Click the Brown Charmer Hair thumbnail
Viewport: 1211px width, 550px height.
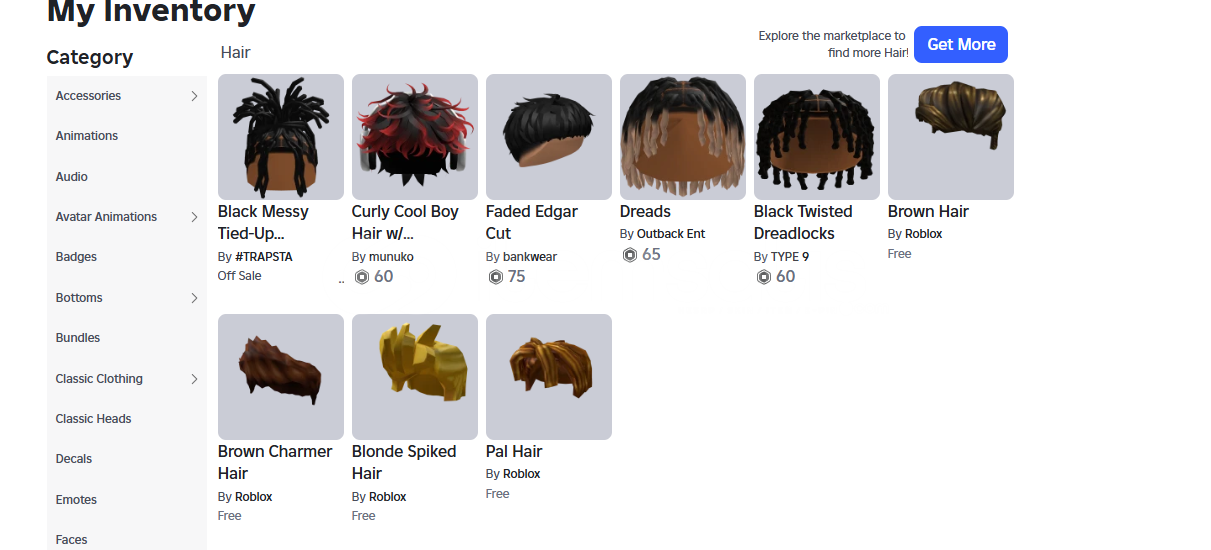tap(281, 377)
